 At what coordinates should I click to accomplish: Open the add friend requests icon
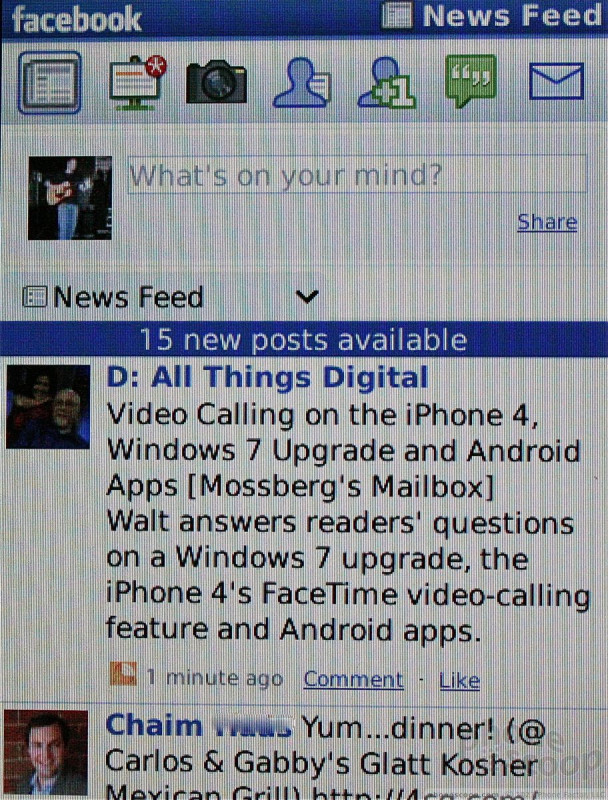coord(387,83)
